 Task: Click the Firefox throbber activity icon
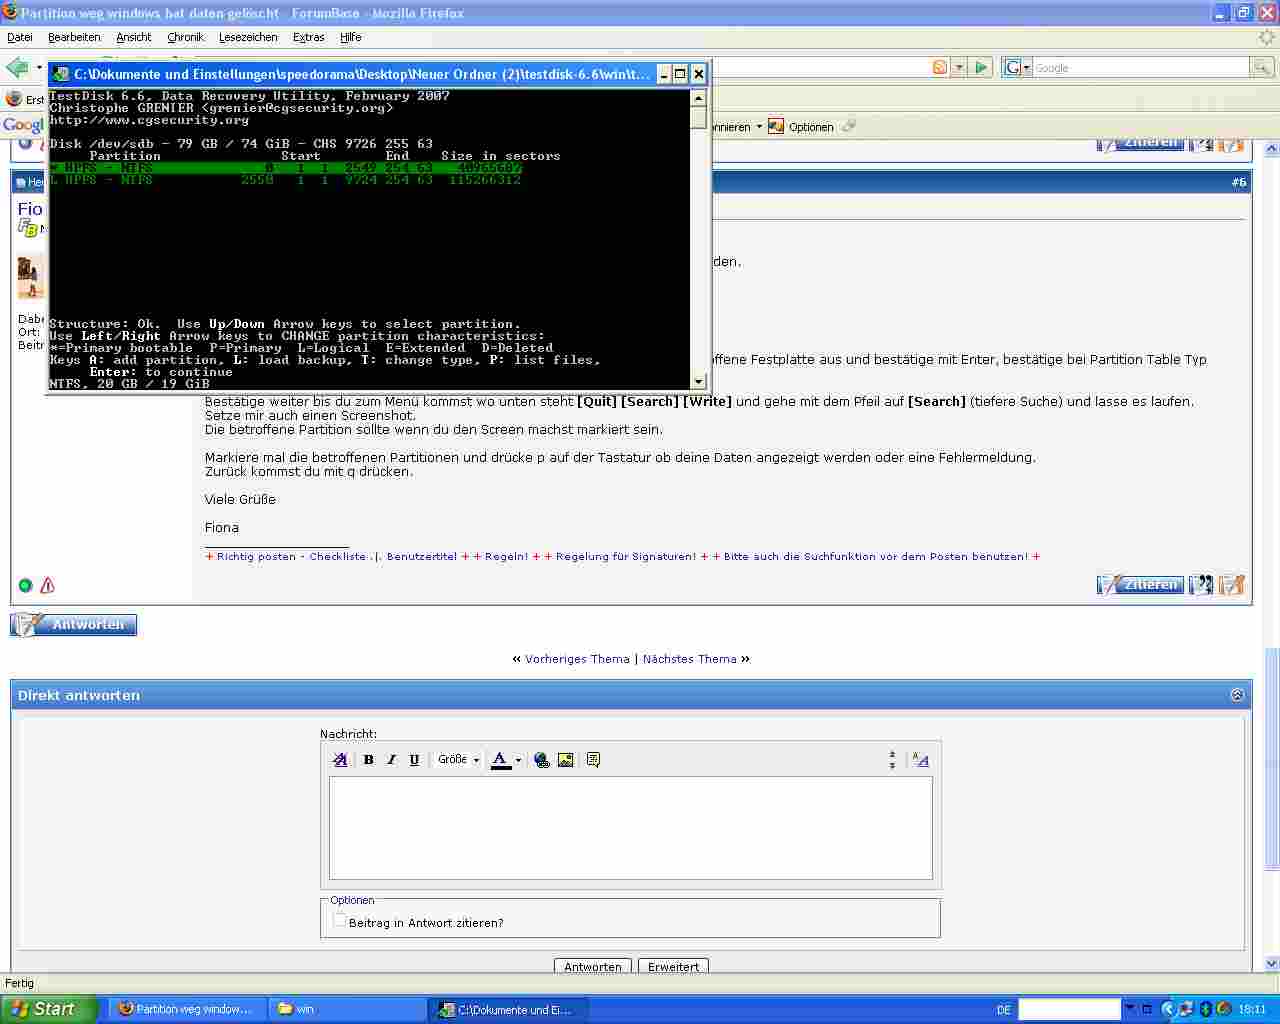click(1266, 37)
